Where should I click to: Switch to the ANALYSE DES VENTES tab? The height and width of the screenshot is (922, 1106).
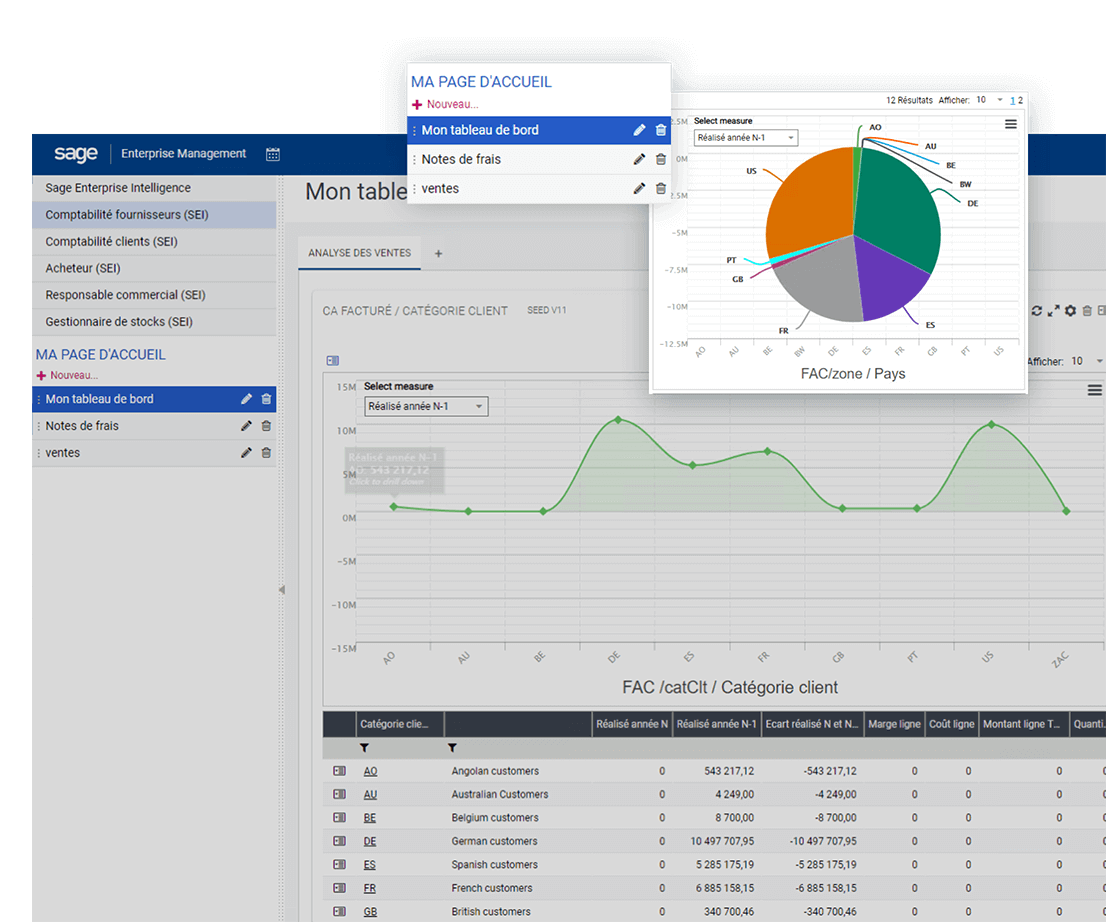359,253
